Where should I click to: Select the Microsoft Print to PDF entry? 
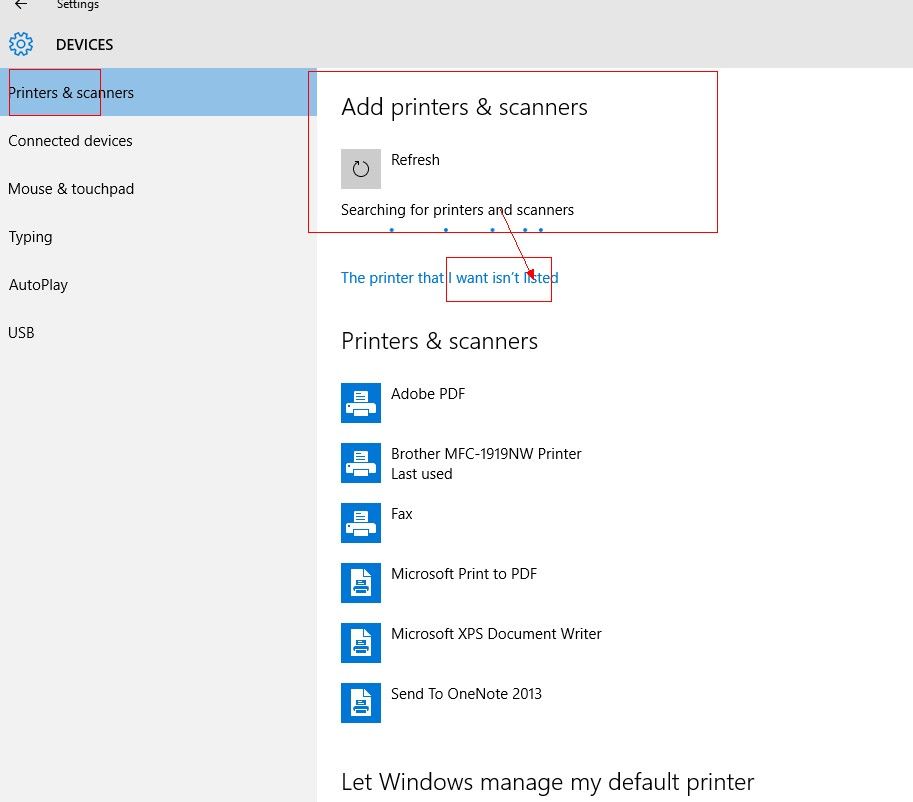(x=464, y=574)
